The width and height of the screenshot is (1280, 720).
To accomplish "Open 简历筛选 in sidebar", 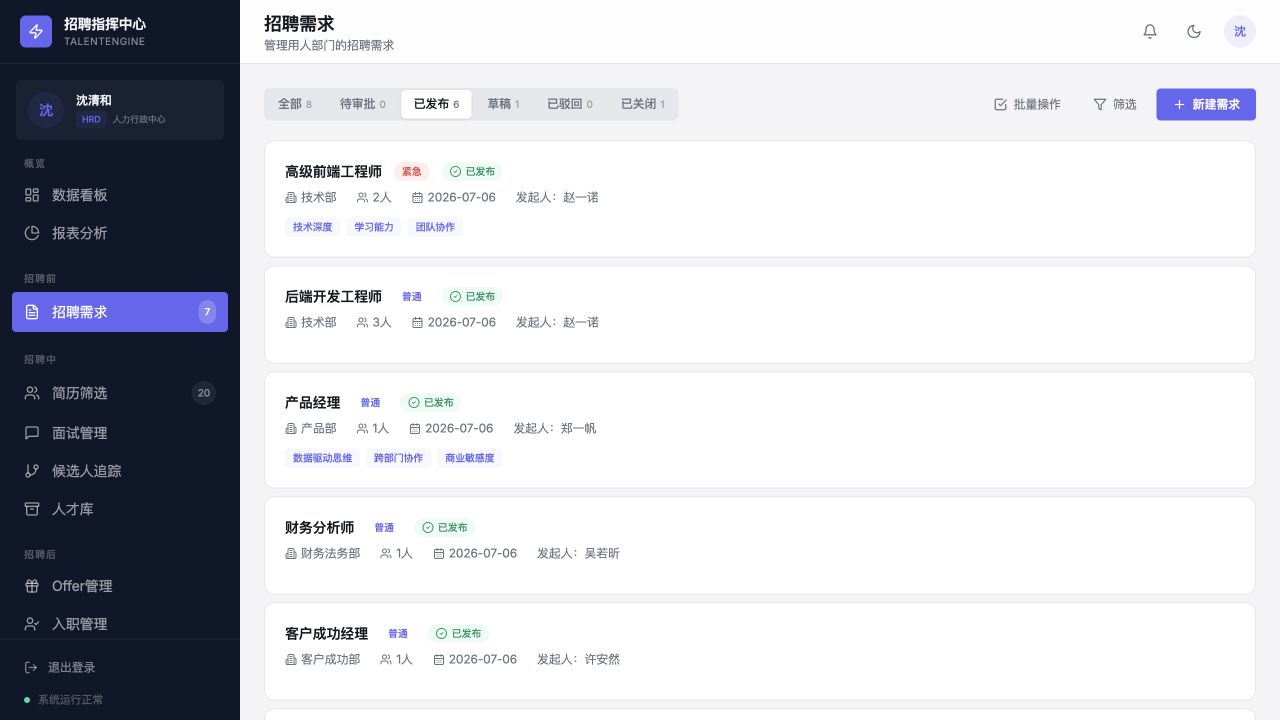I will pos(120,393).
